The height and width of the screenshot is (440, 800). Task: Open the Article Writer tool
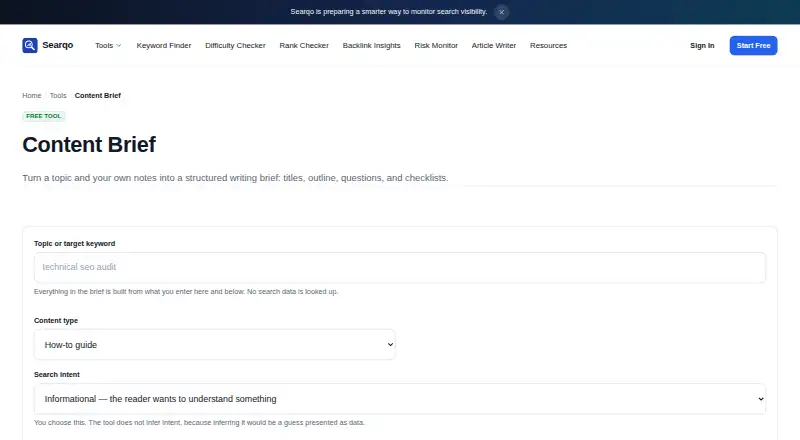click(493, 45)
